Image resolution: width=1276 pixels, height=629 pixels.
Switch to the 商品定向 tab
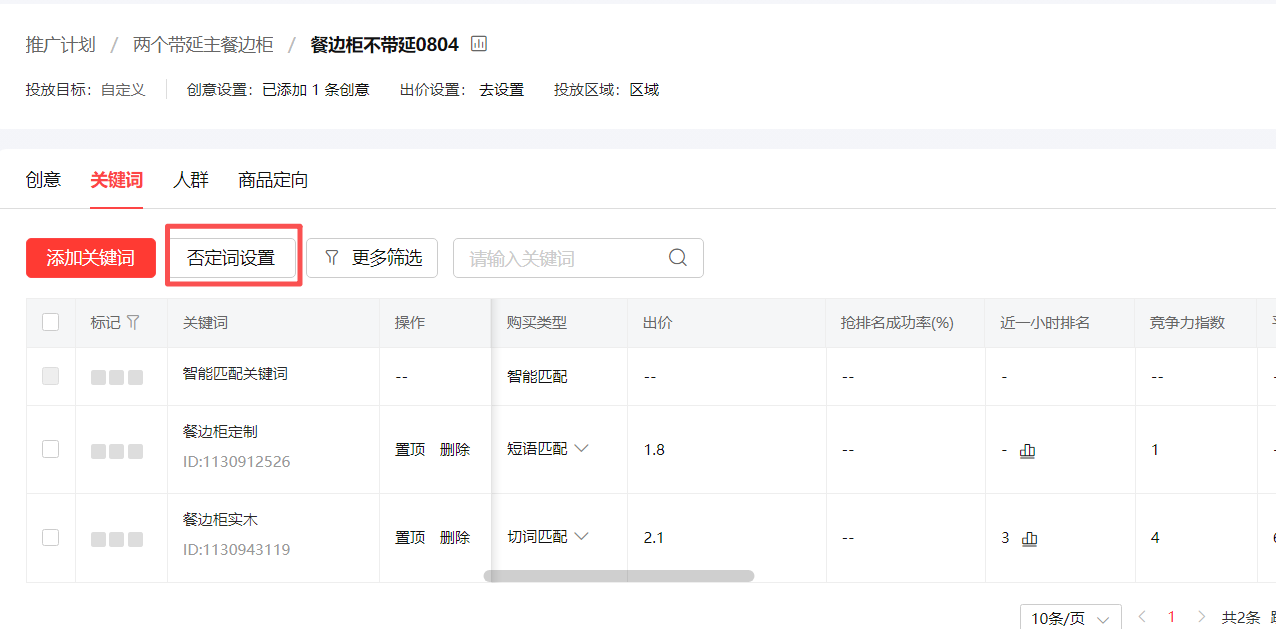point(272,180)
